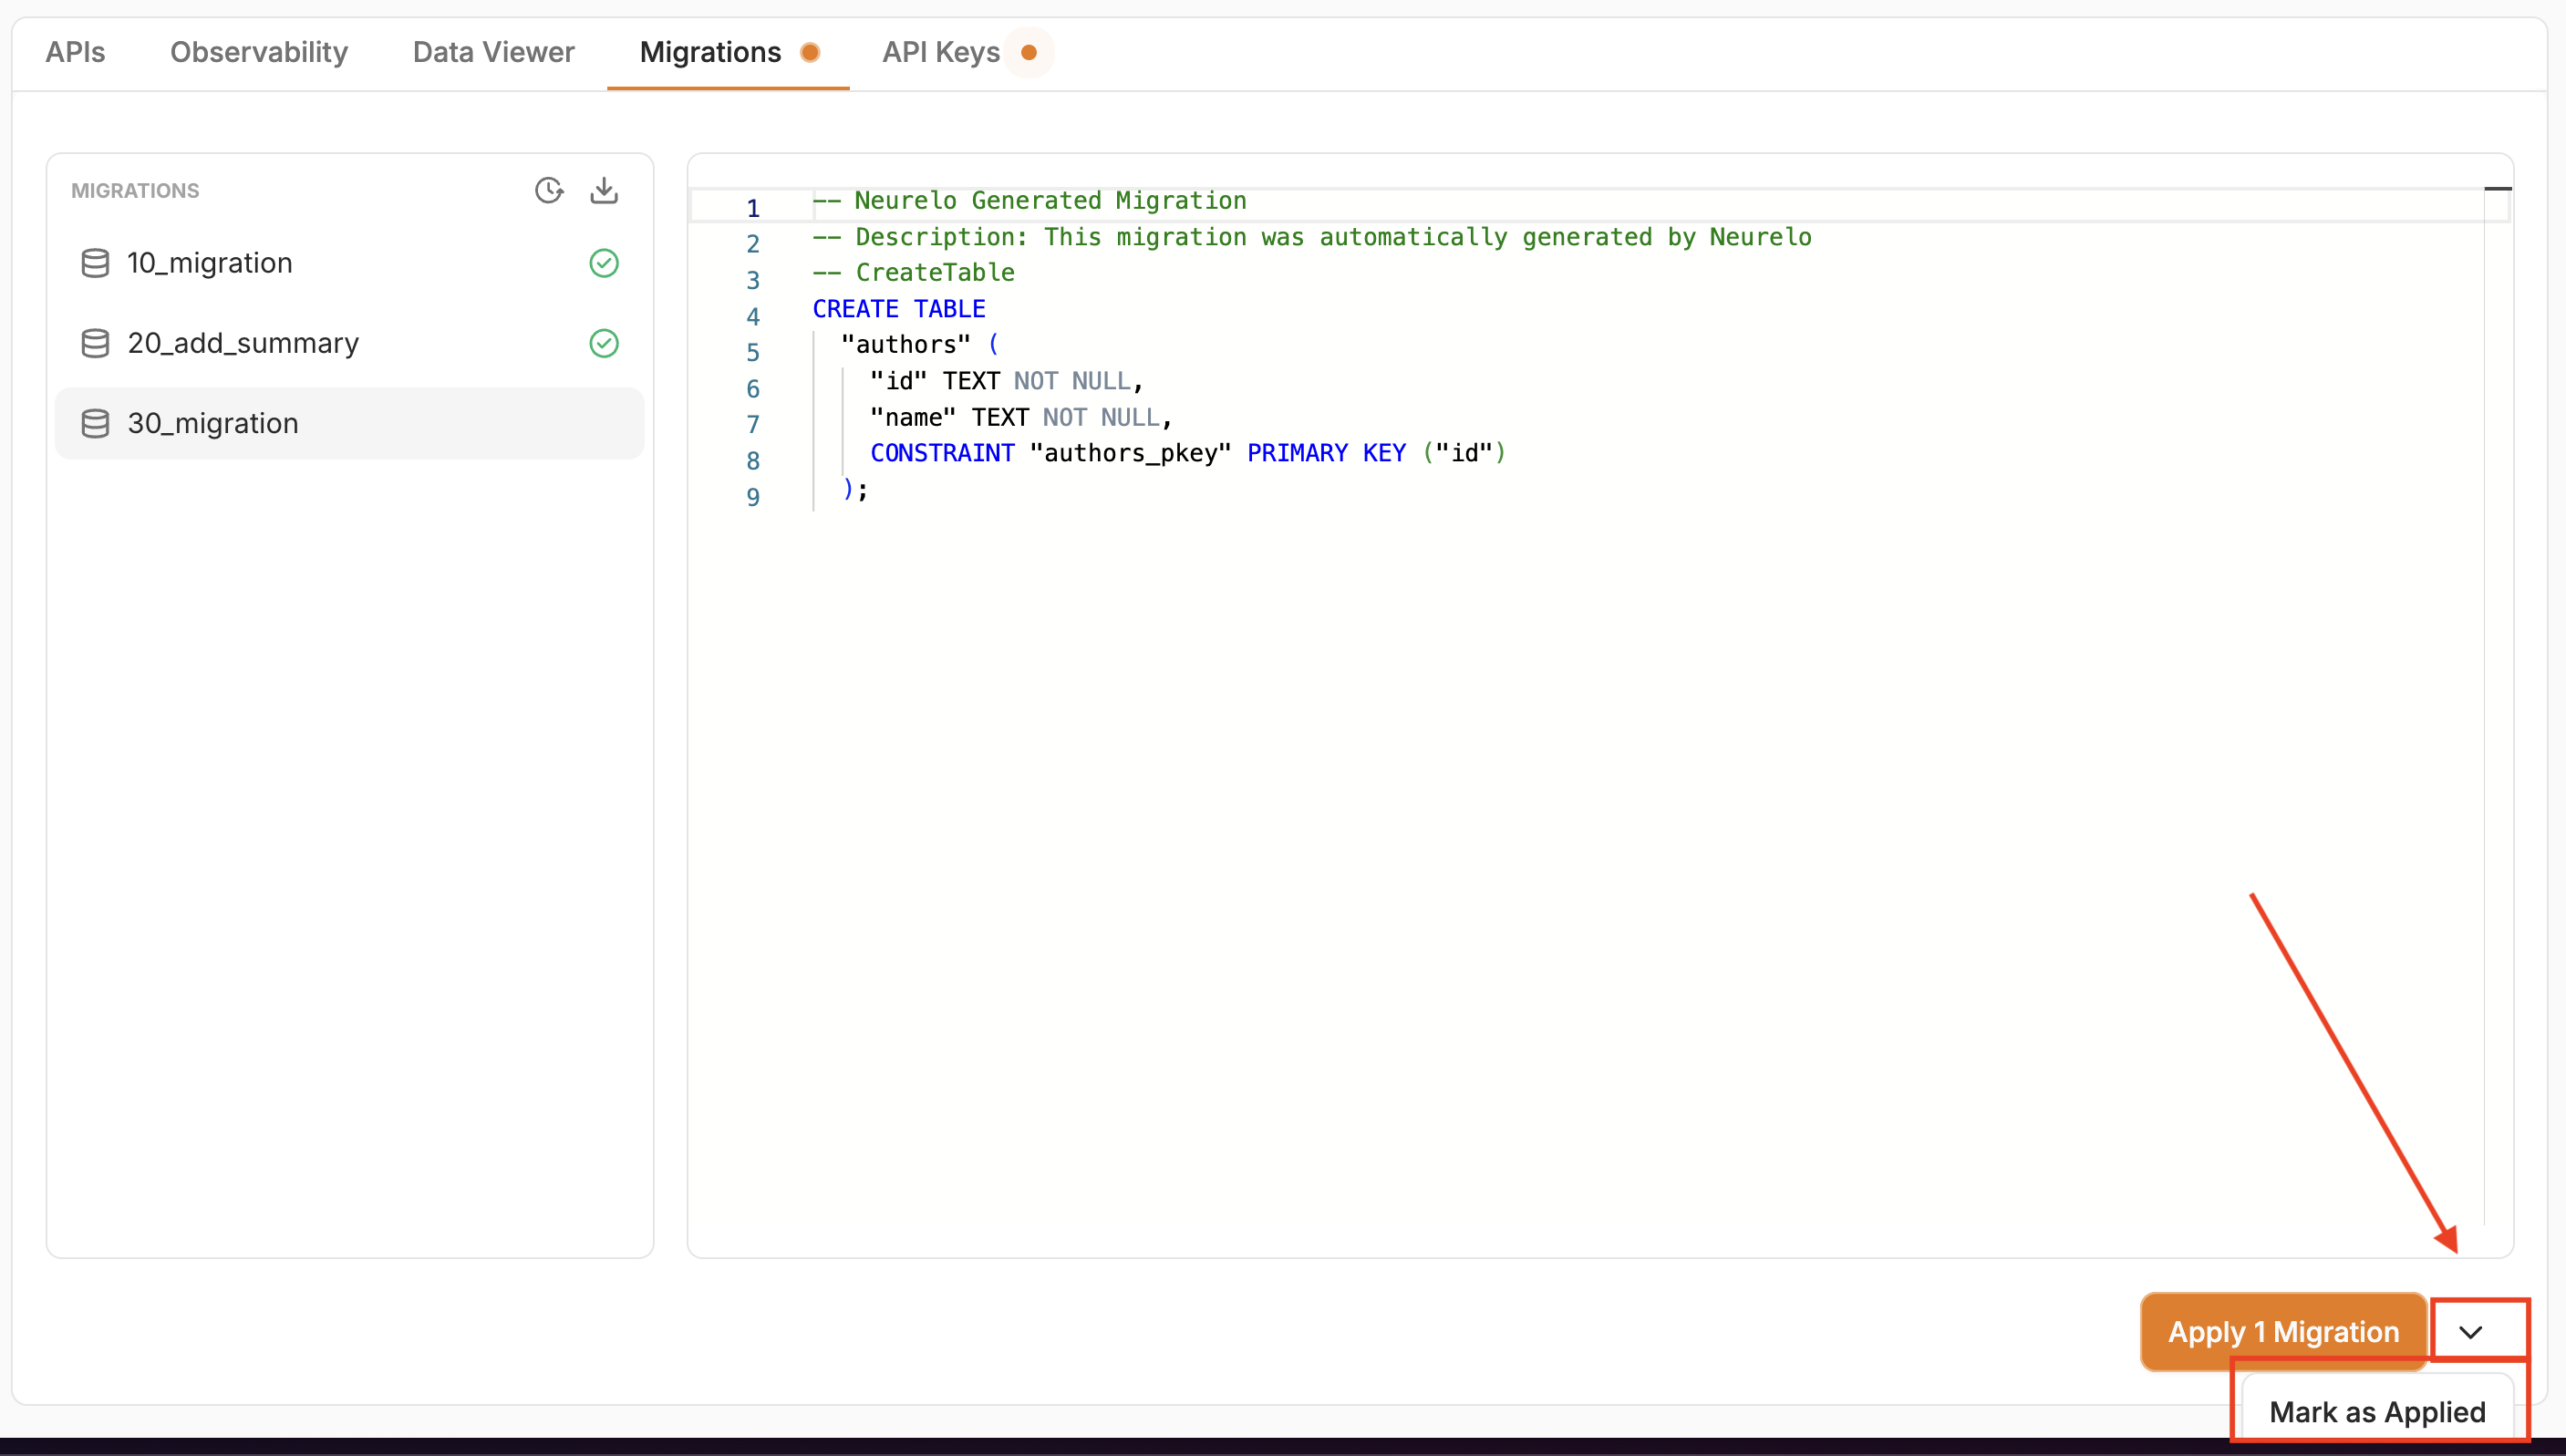Open the Observability tab
Viewport: 2566px width, 1456px height.
(x=259, y=52)
